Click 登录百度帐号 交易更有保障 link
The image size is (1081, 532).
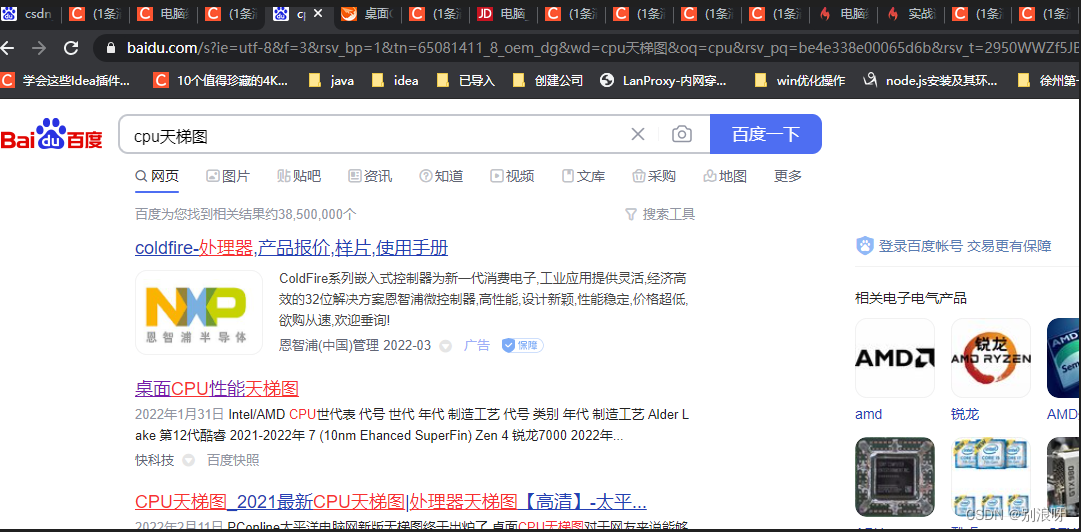pyautogui.click(x=965, y=246)
